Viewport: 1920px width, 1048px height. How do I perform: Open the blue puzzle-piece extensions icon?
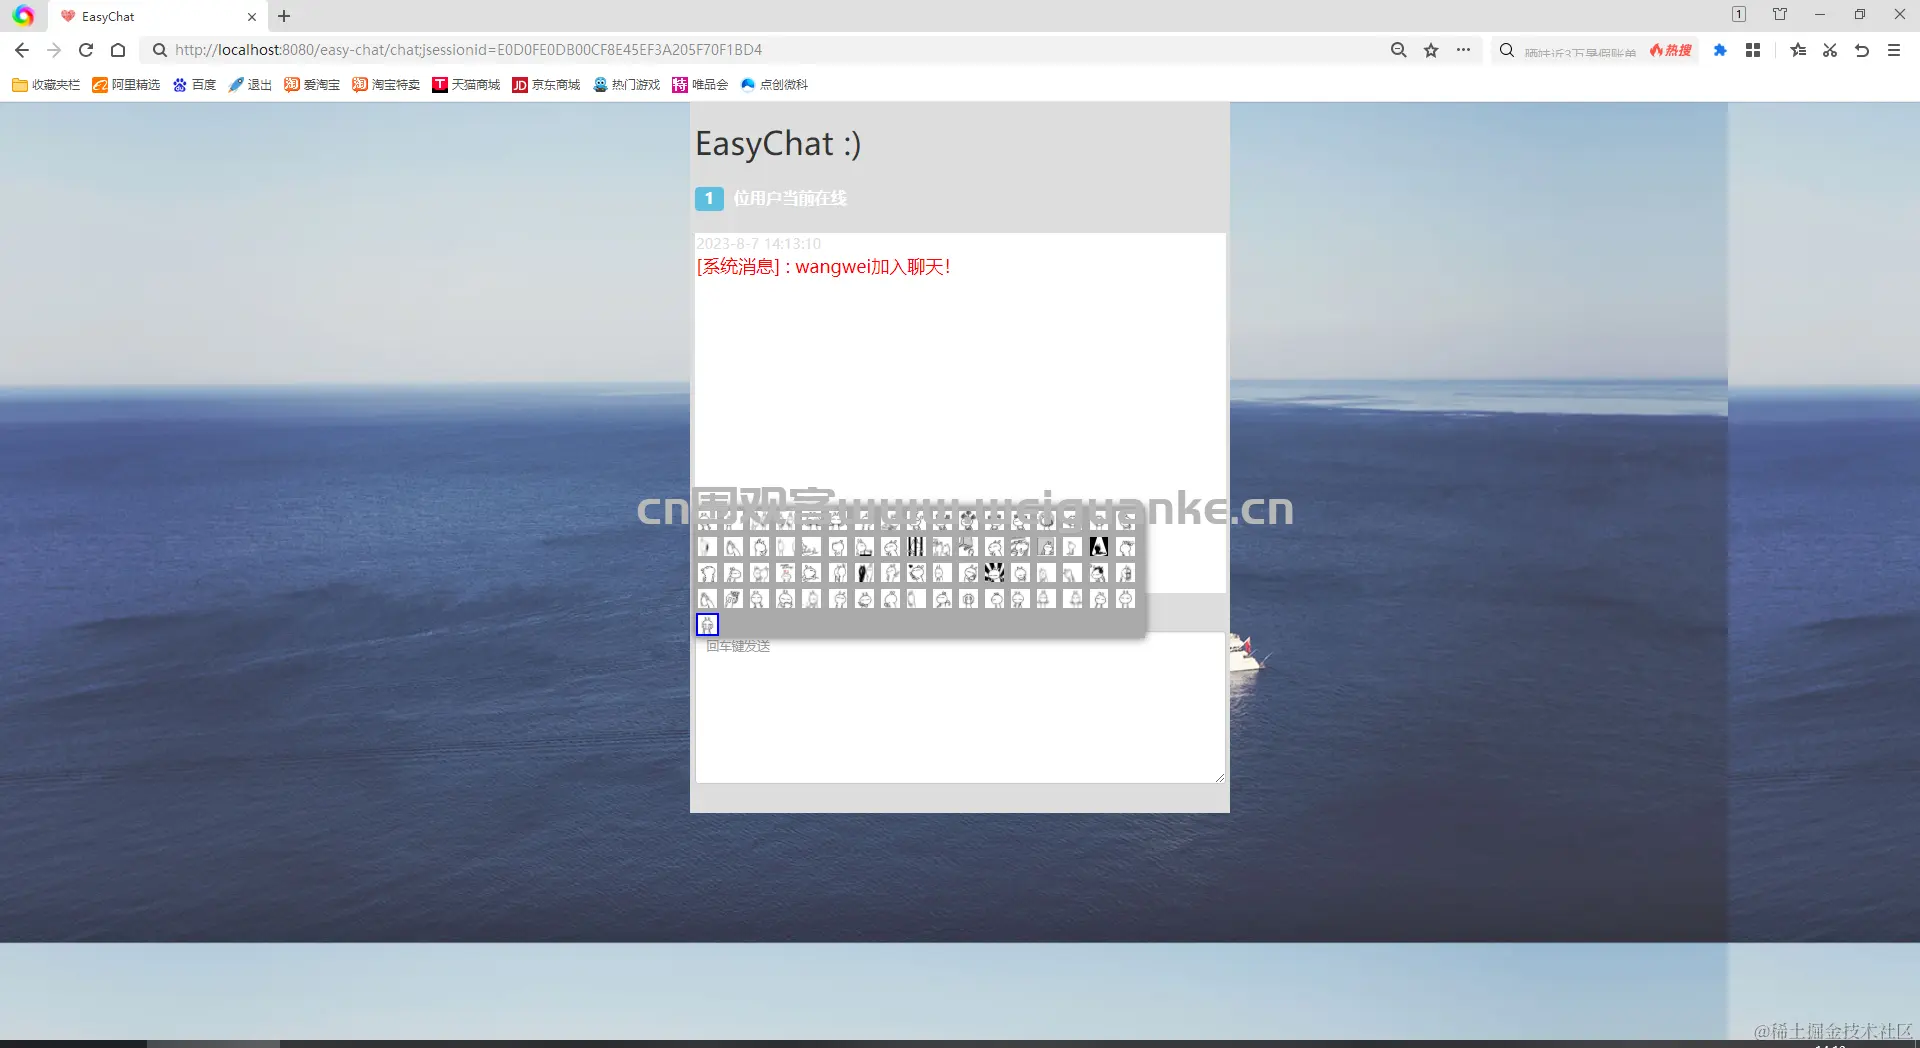click(1720, 50)
